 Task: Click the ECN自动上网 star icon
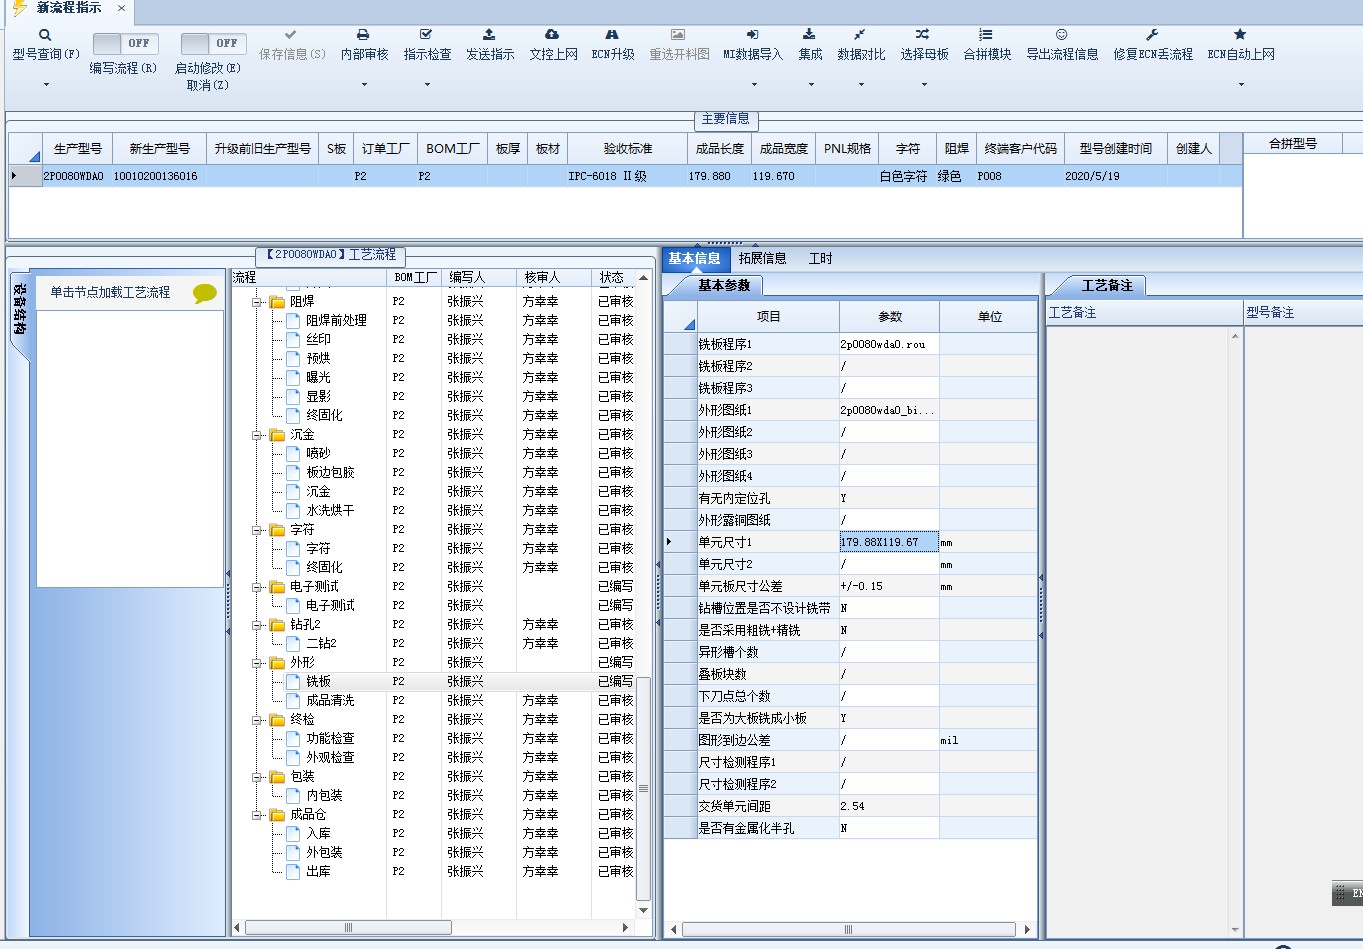[1240, 35]
